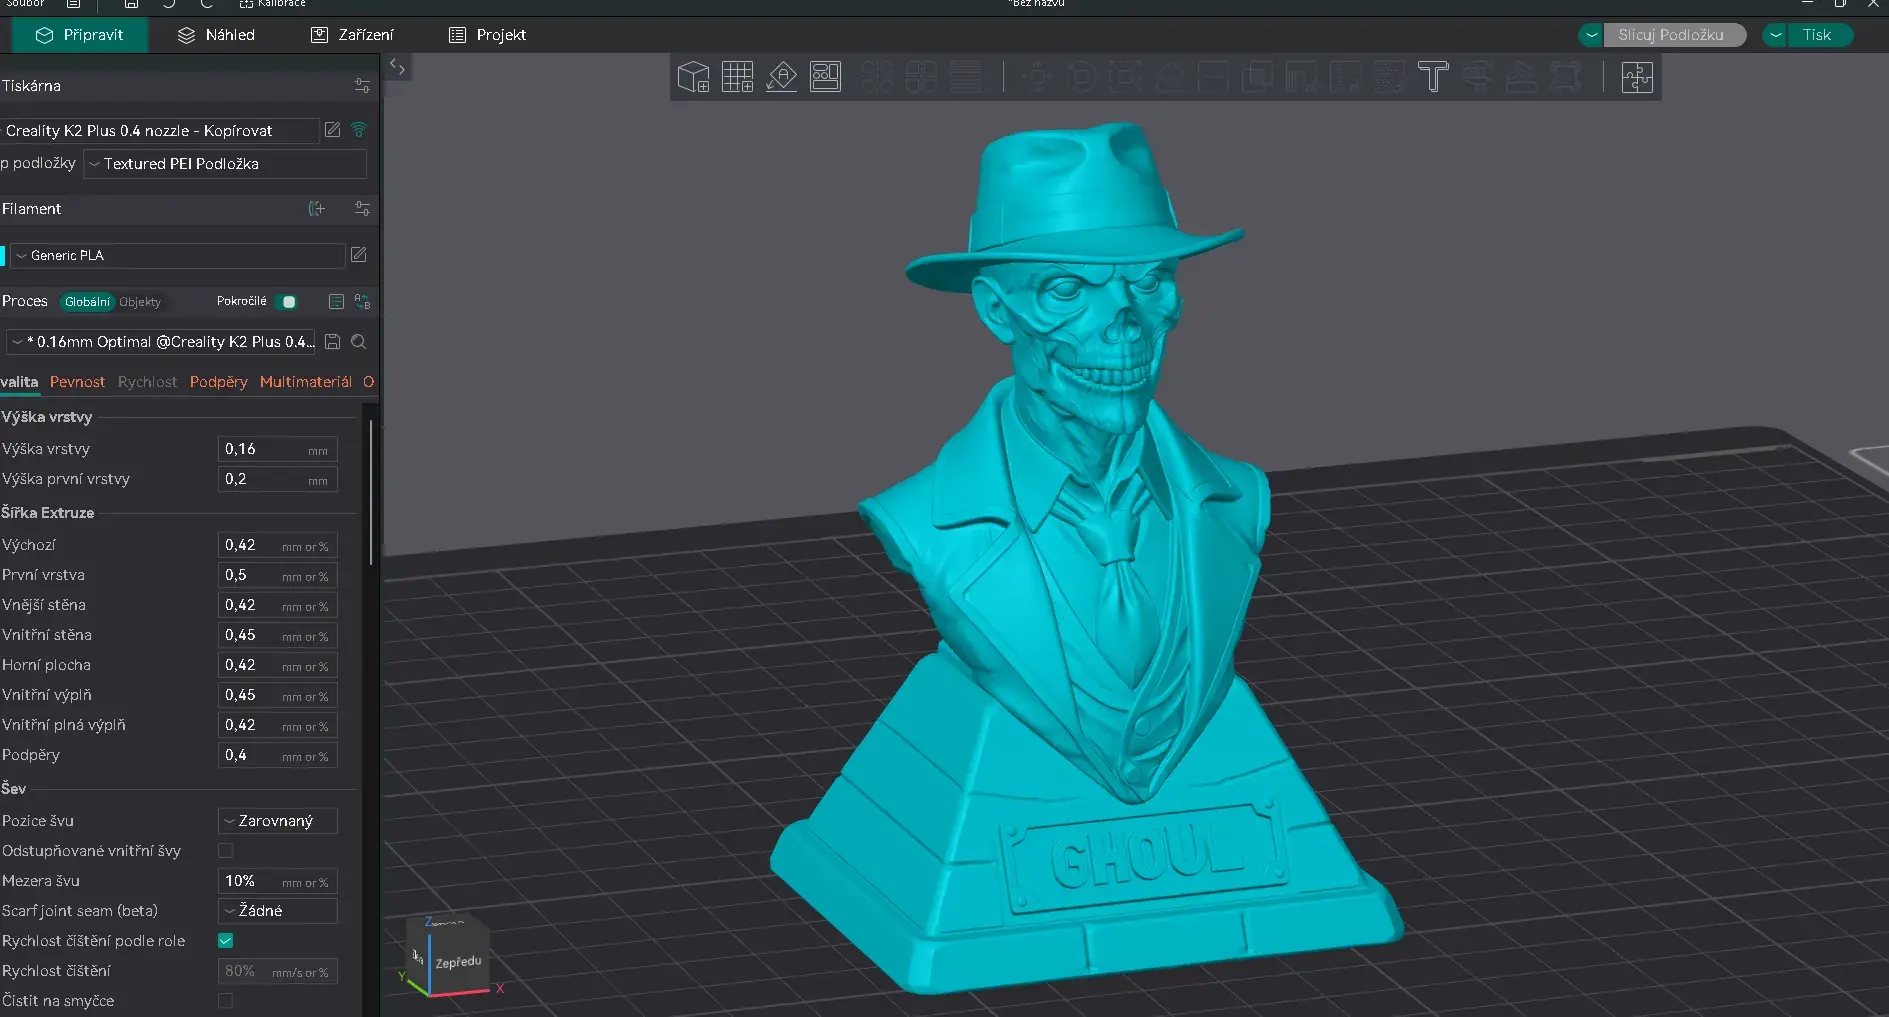The image size is (1889, 1017).
Task: Collapse the left sidebar with arrows icon
Action: click(398, 67)
